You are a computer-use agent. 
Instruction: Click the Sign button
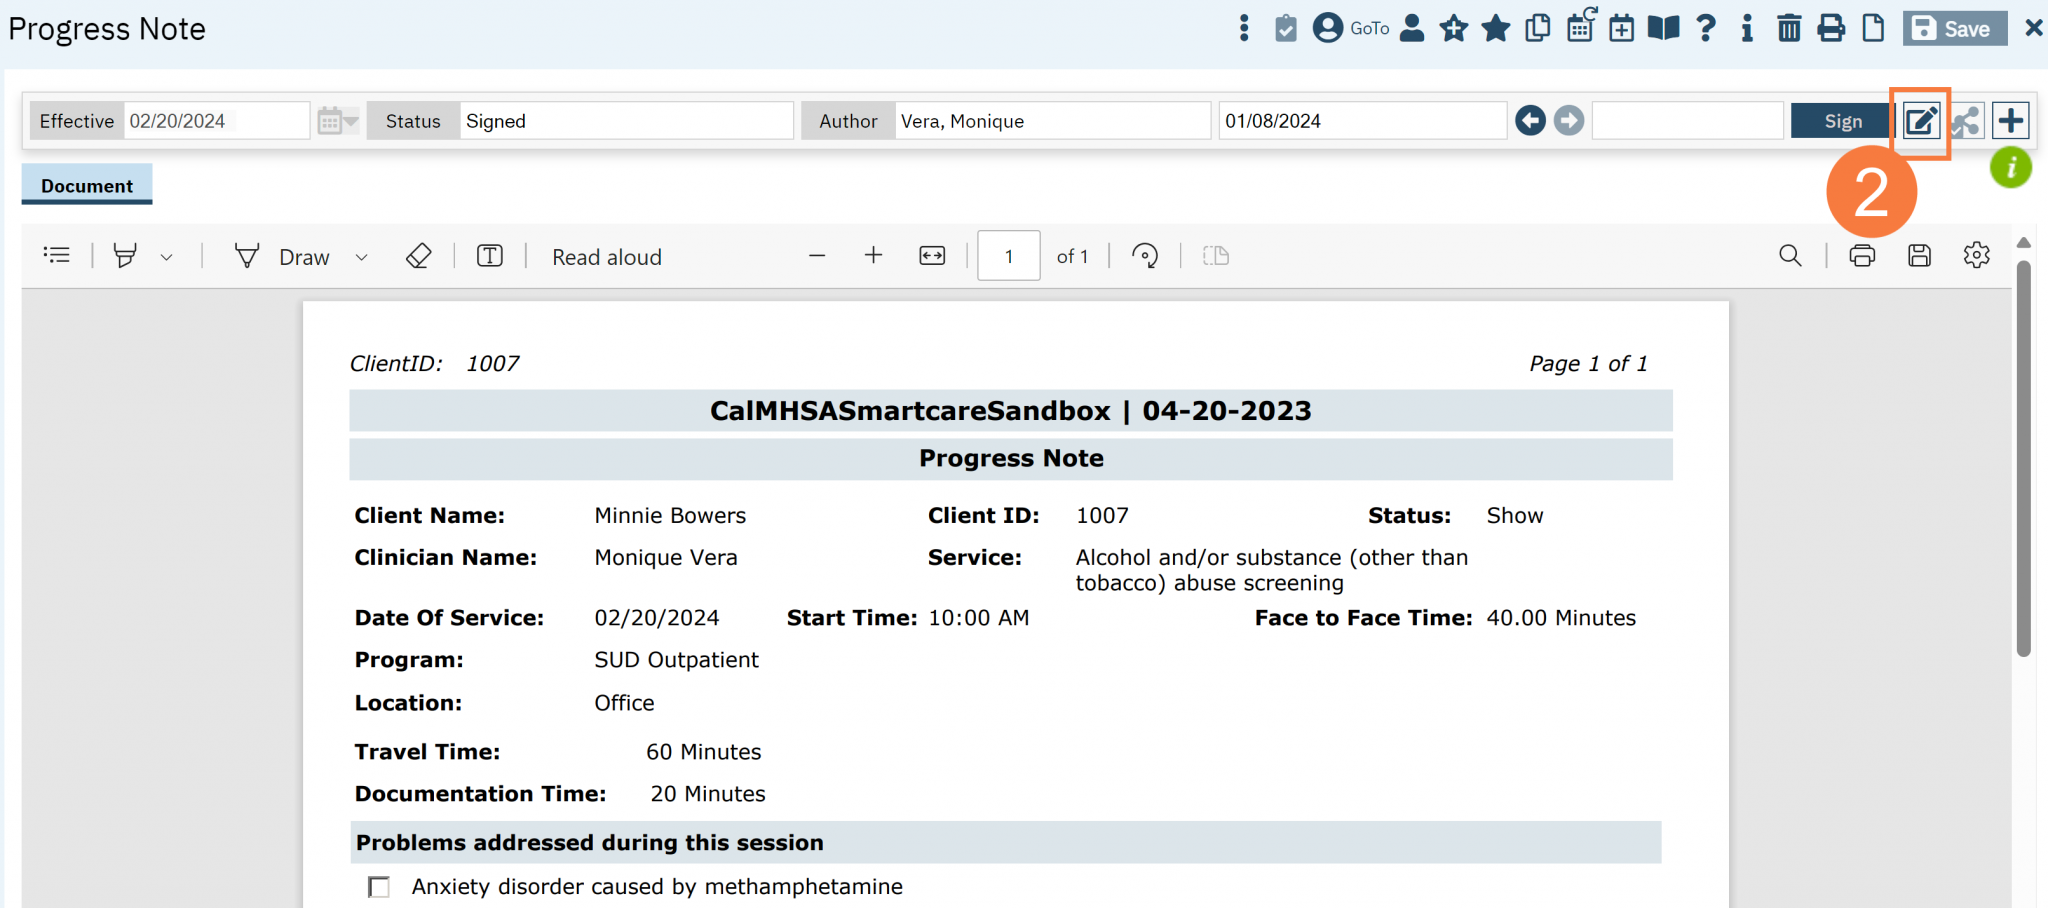pos(1841,120)
